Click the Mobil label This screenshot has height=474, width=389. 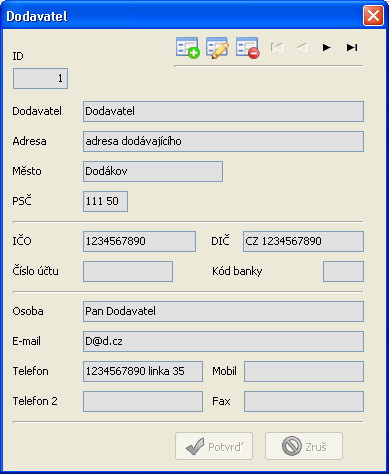(224, 371)
